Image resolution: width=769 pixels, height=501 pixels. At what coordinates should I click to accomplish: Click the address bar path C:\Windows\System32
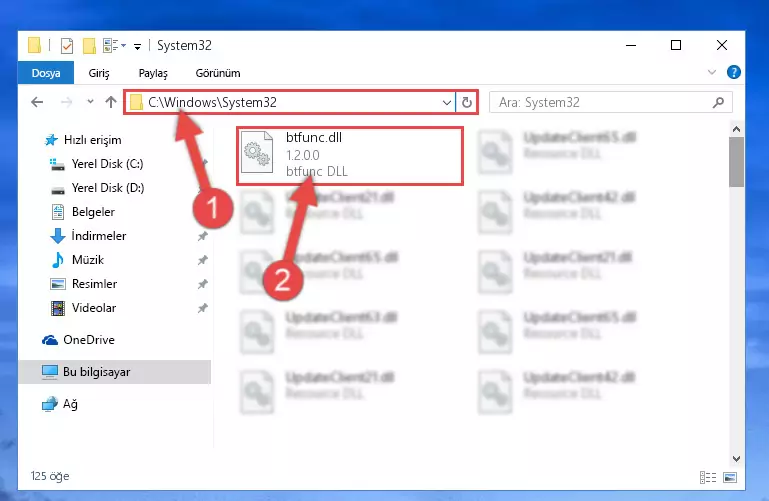click(212, 102)
